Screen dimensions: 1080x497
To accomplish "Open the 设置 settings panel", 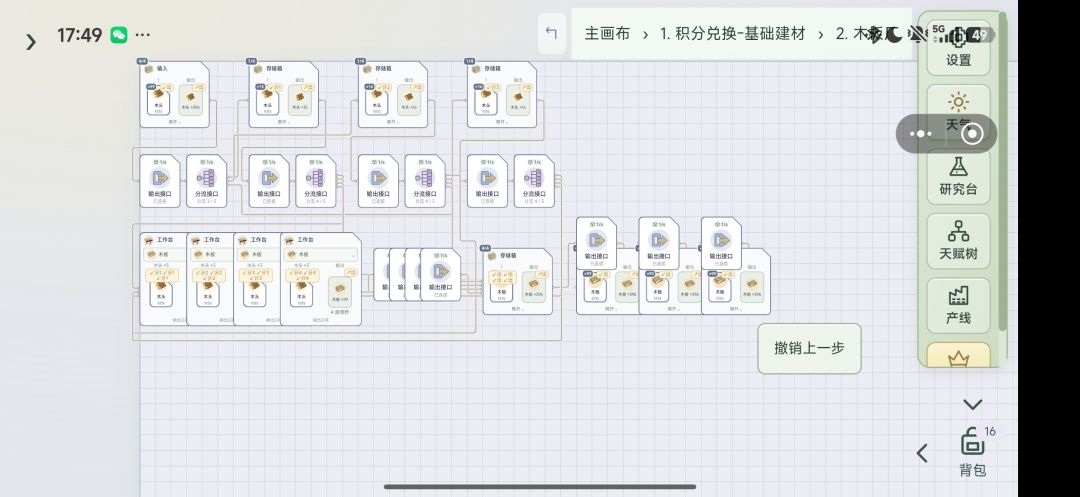I will click(958, 45).
